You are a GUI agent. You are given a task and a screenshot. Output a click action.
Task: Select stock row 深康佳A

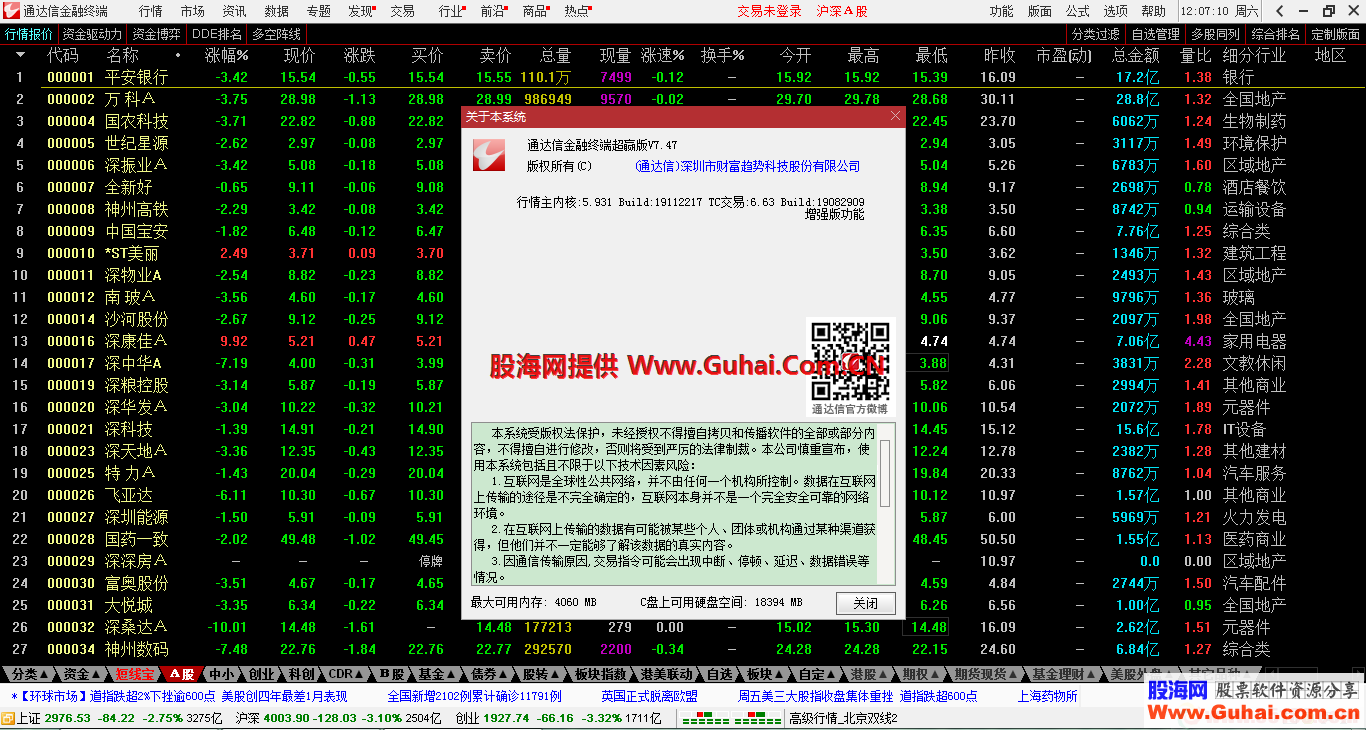click(683, 341)
